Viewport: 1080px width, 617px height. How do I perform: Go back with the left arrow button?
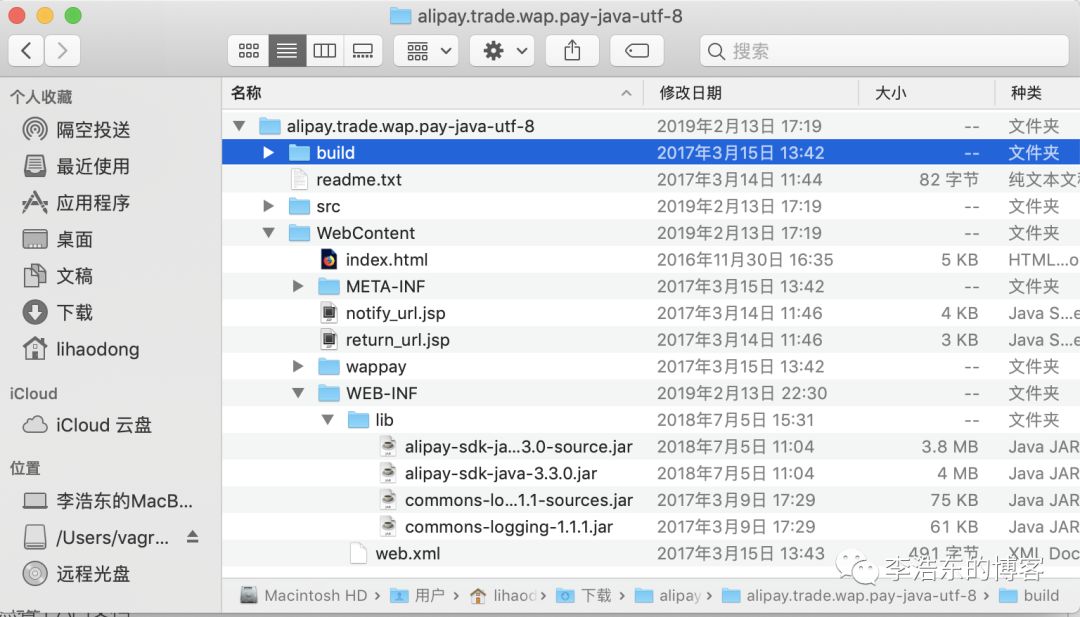(x=26, y=50)
